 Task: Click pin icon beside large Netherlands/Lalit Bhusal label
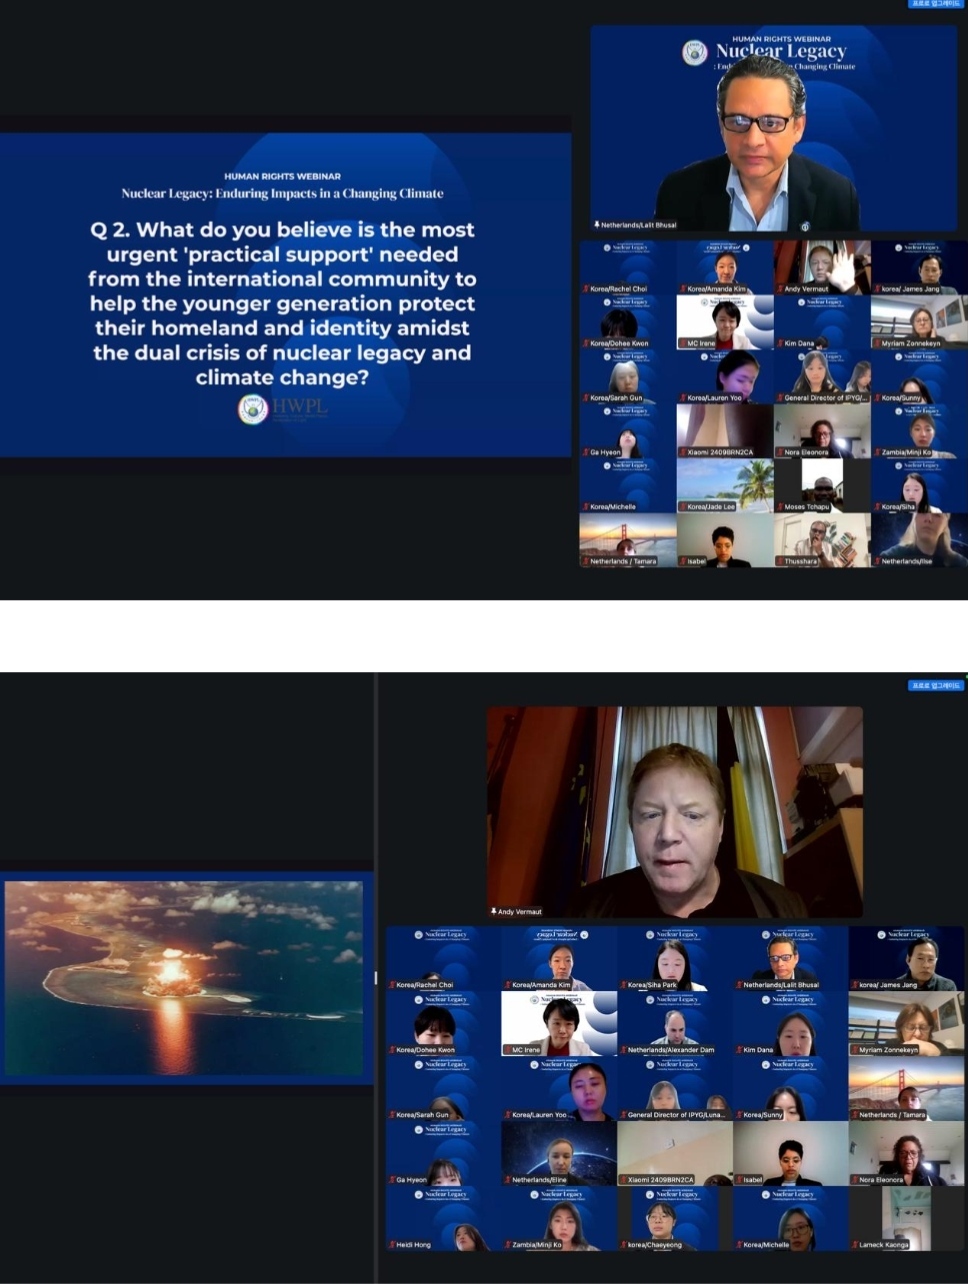pos(597,225)
